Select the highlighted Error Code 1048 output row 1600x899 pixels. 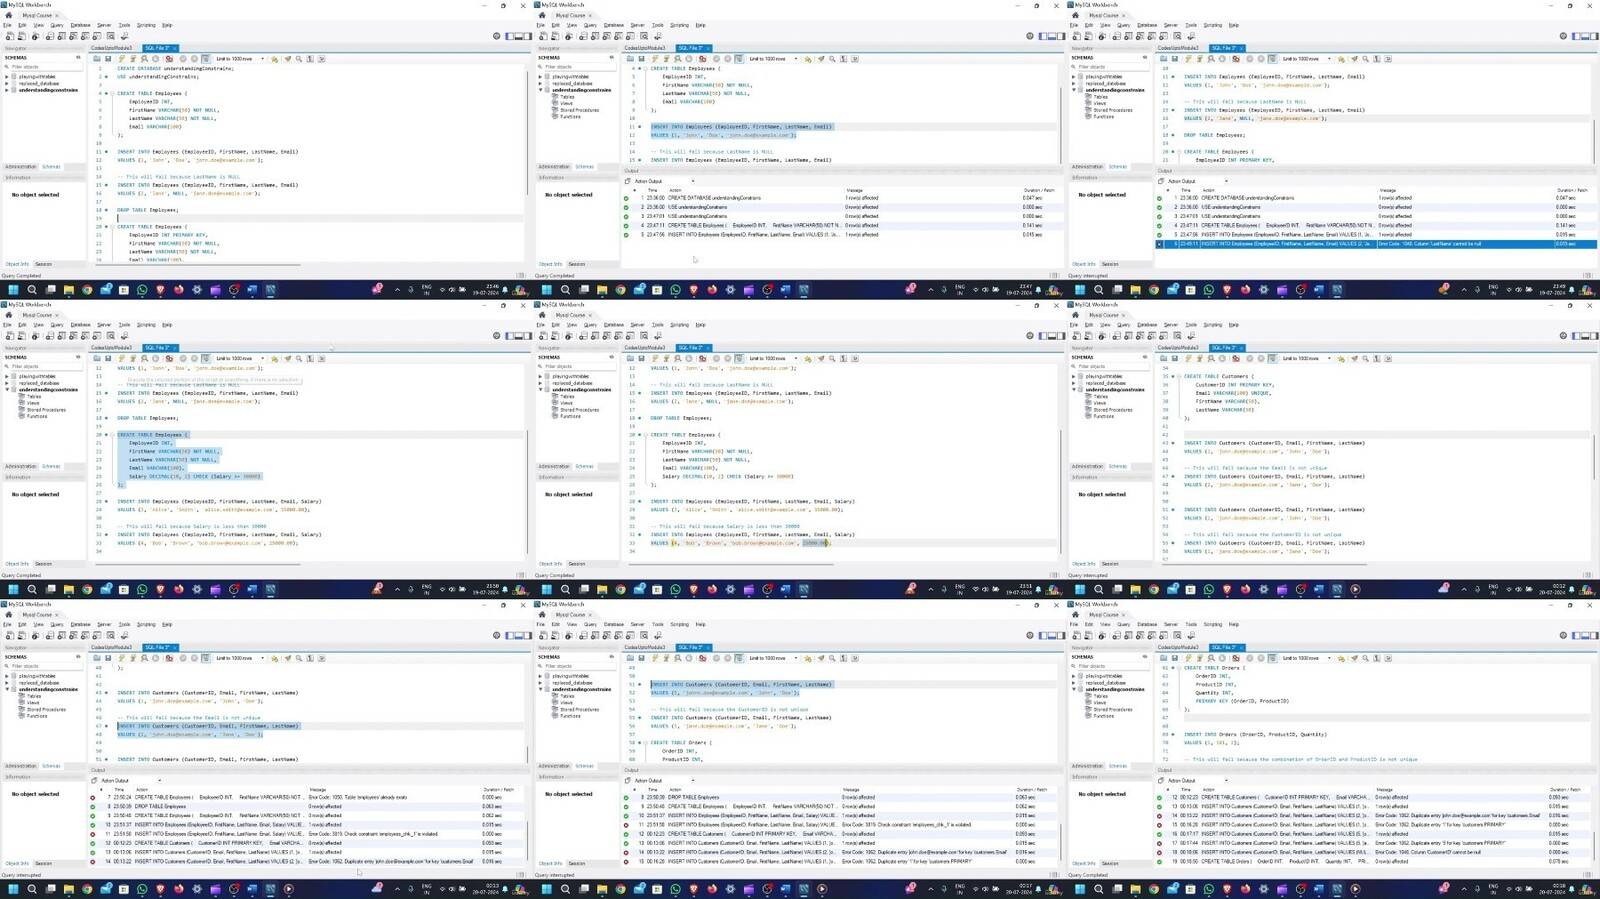[1376, 244]
